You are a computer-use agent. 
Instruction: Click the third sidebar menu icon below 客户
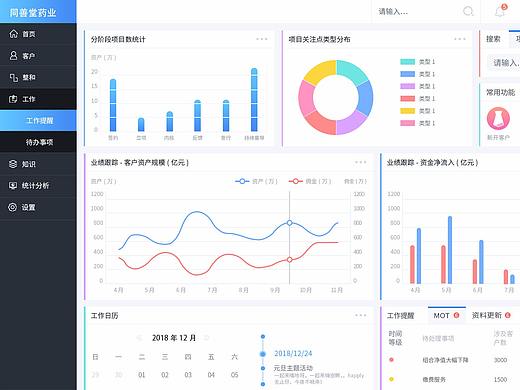coord(13,77)
